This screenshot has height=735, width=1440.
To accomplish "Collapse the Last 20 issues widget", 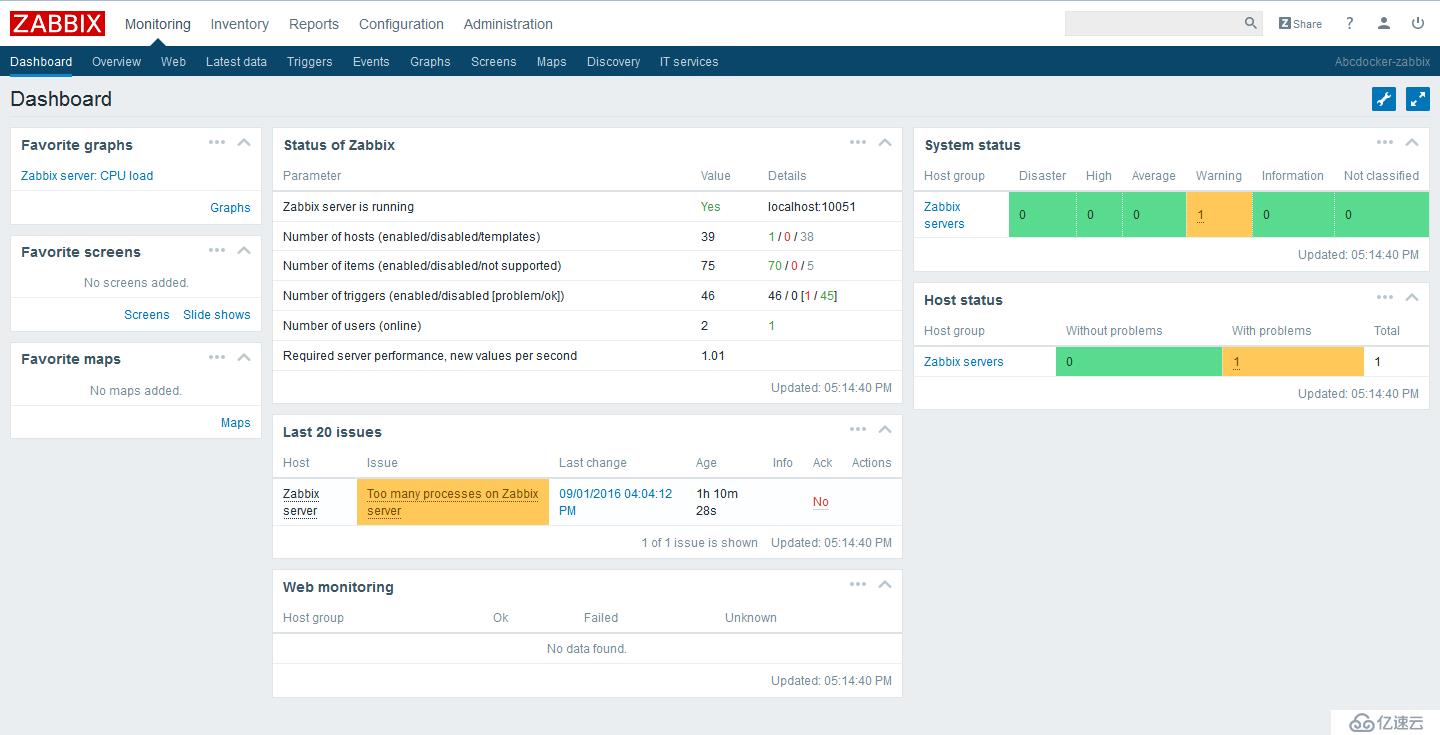I will coord(885,430).
